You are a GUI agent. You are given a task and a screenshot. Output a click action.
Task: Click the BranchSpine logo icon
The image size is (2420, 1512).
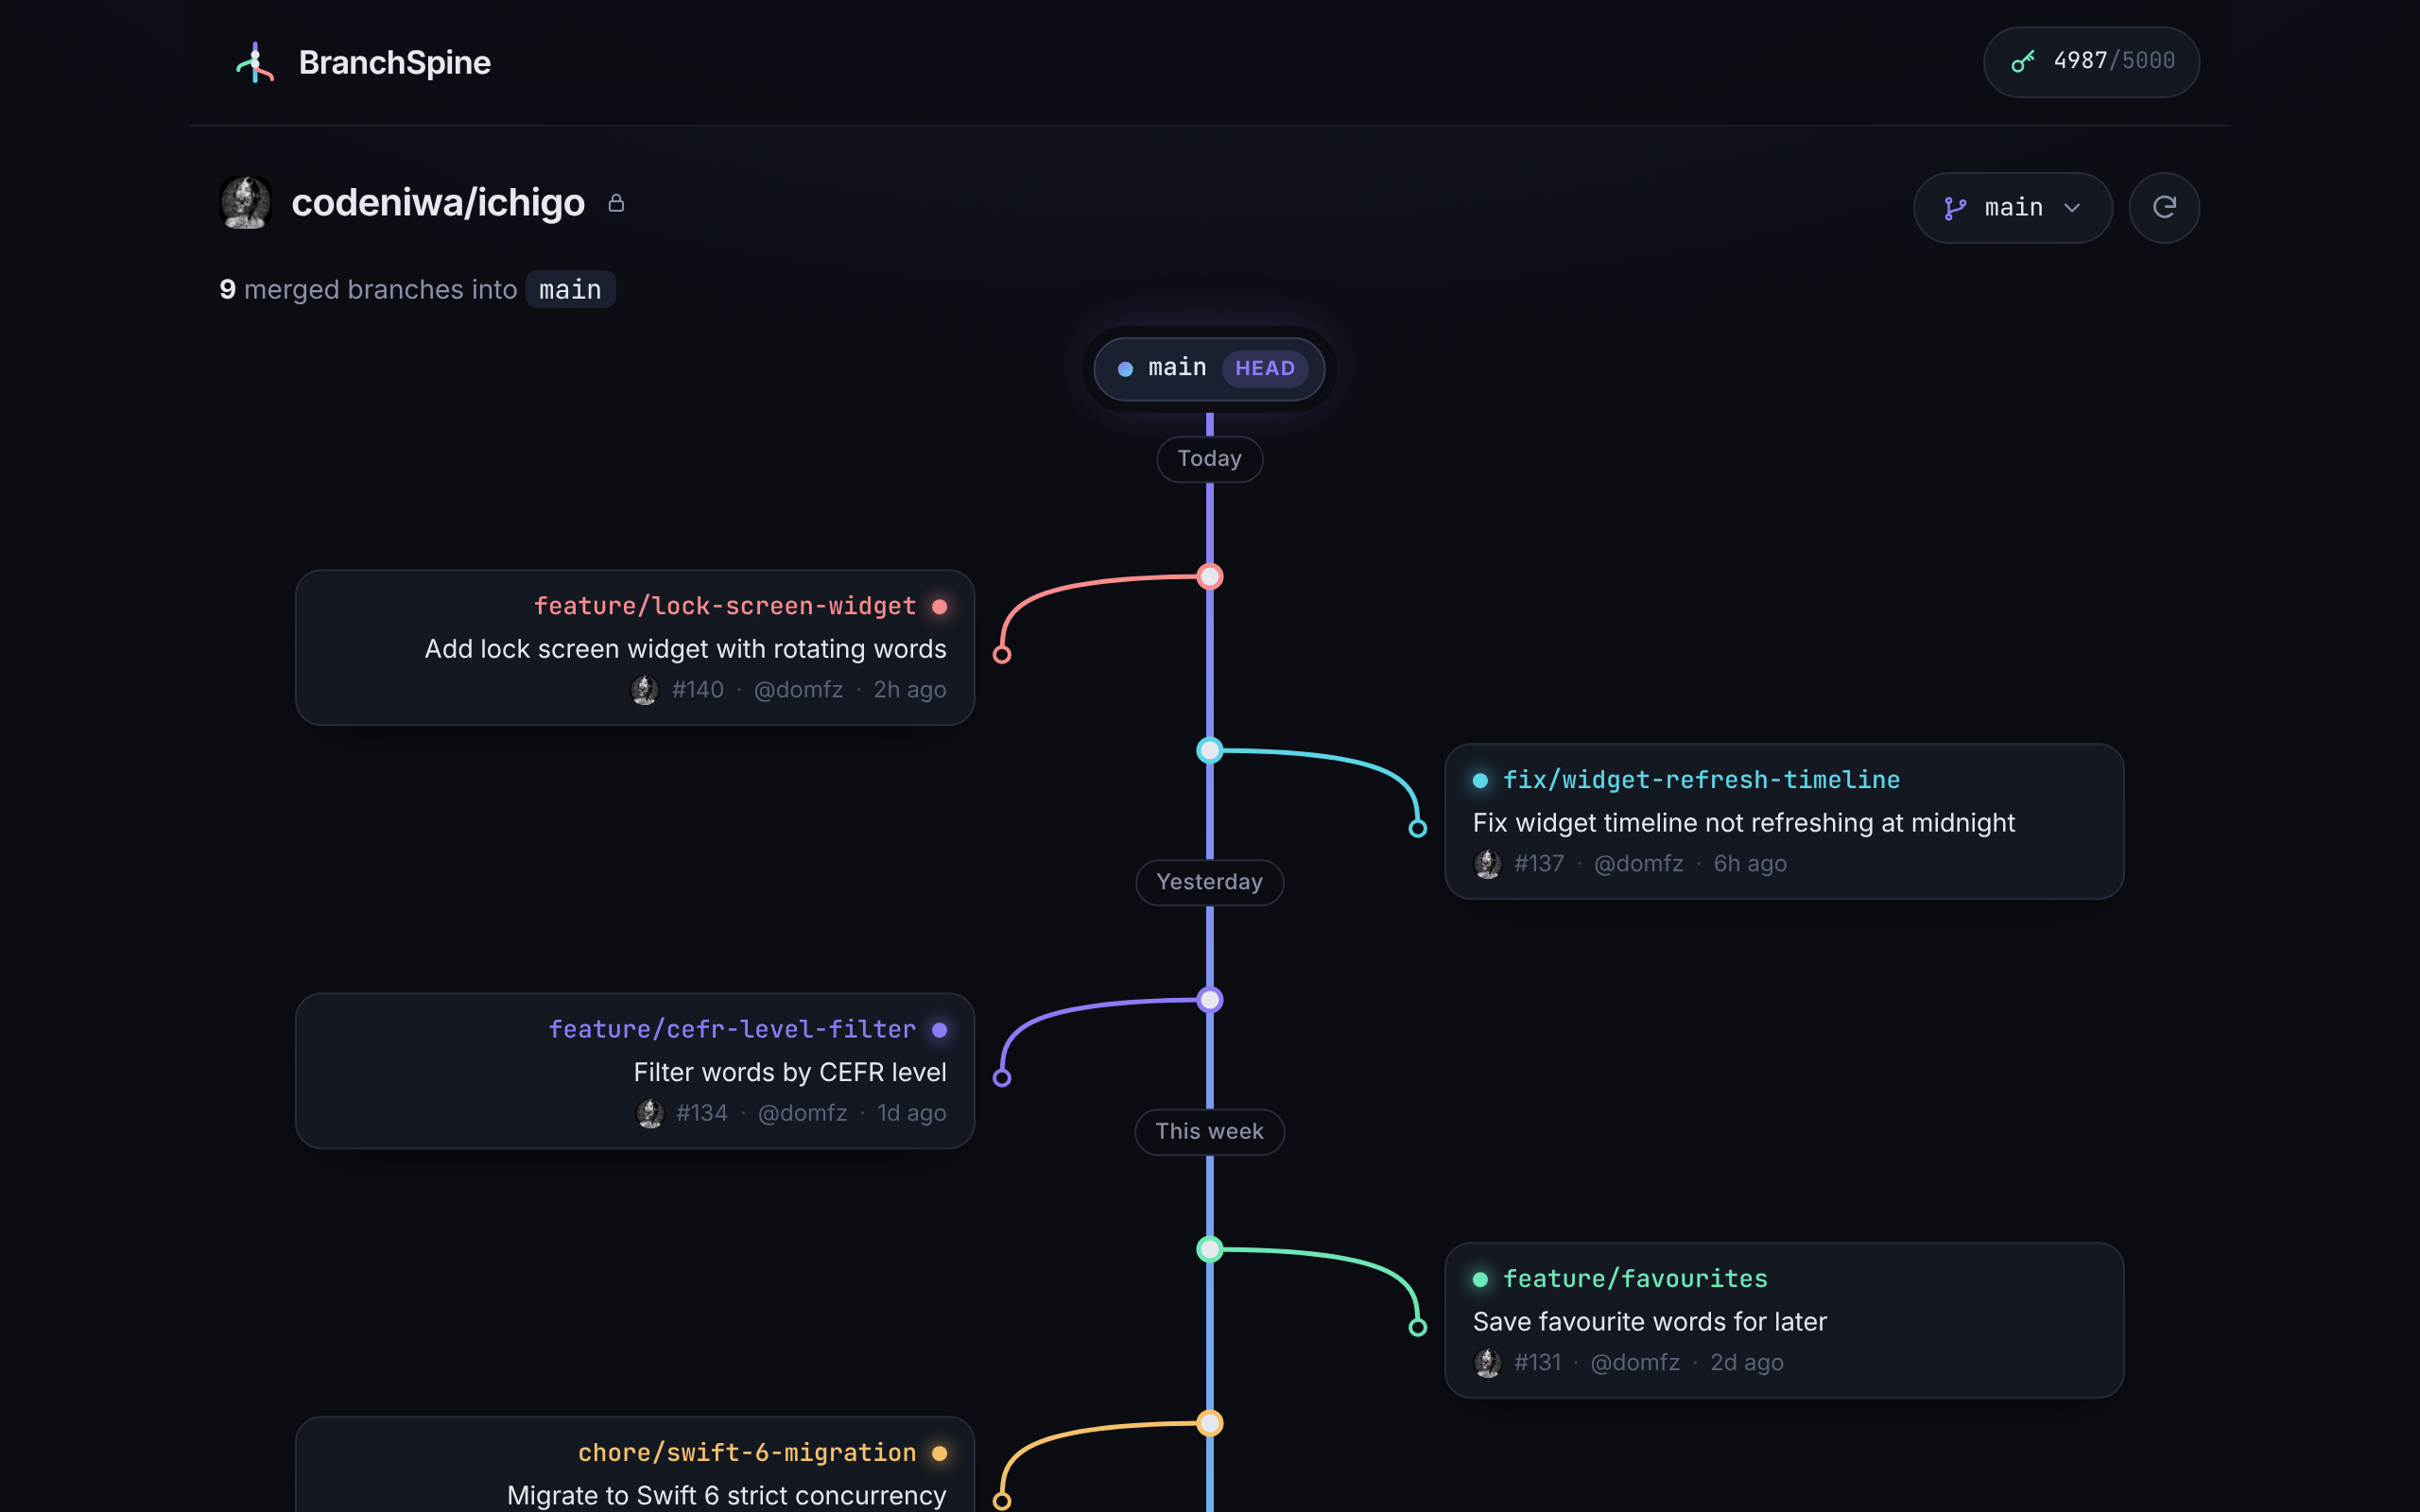coord(255,62)
